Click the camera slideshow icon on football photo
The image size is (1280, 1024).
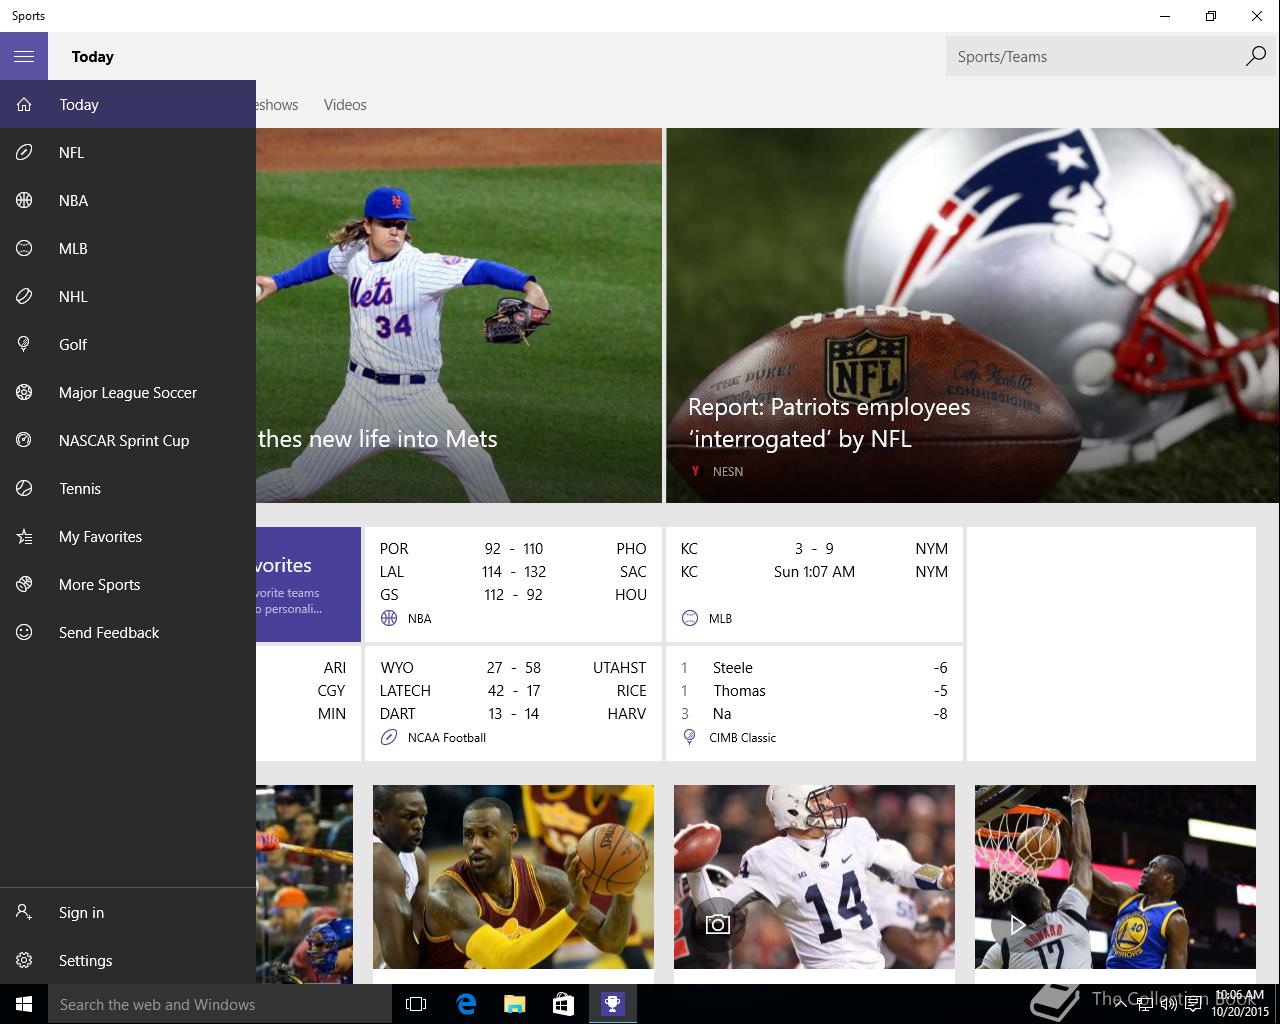coord(717,924)
